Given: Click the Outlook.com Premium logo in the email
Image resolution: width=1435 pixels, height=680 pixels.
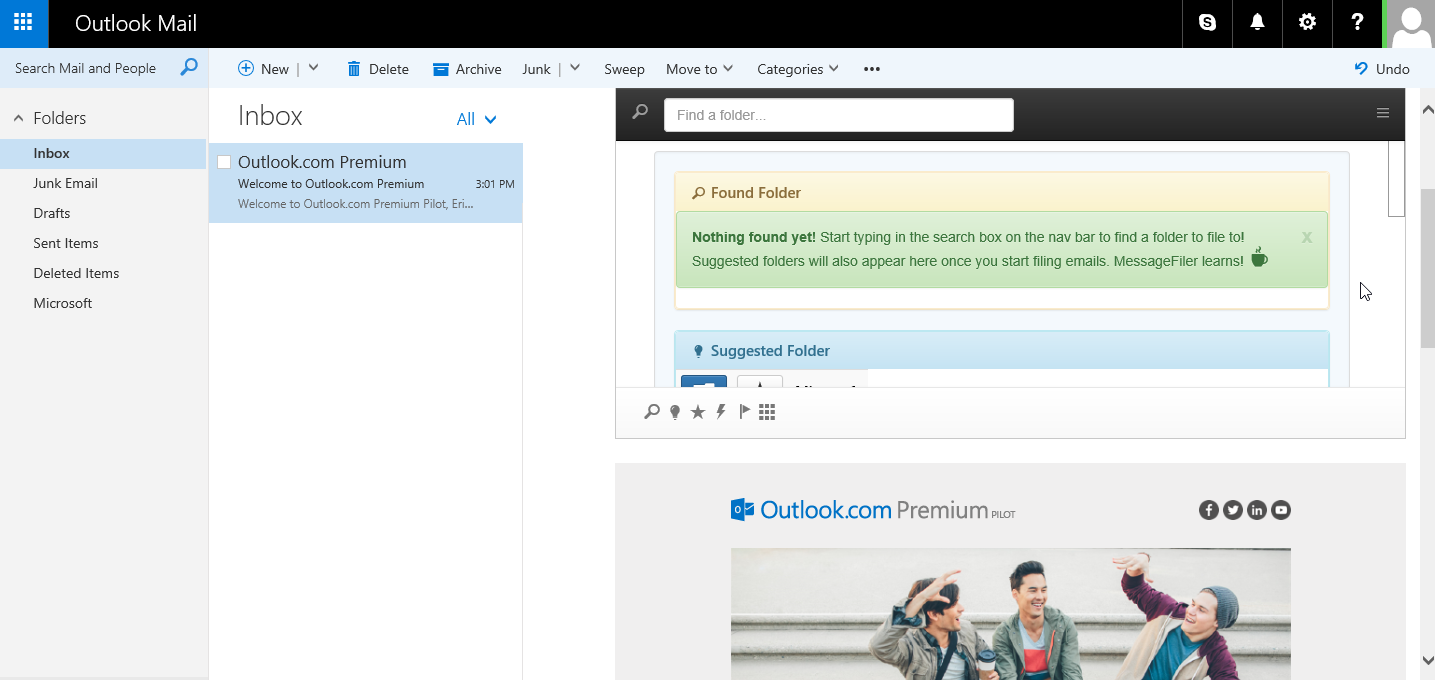Looking at the screenshot, I should [873, 510].
